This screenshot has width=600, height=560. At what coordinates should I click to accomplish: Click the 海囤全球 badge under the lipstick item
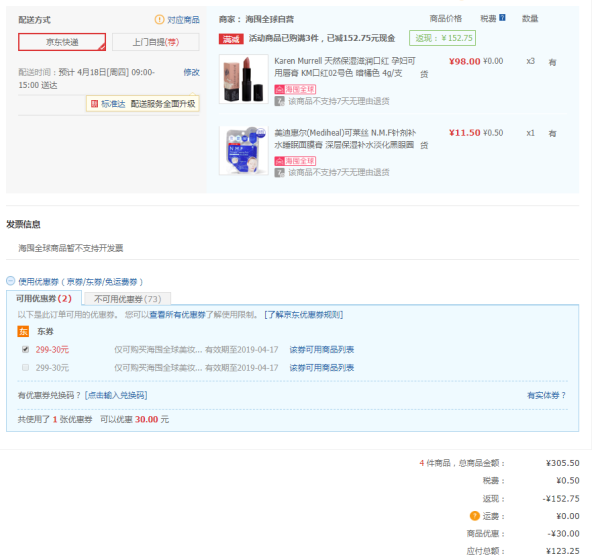tap(295, 90)
